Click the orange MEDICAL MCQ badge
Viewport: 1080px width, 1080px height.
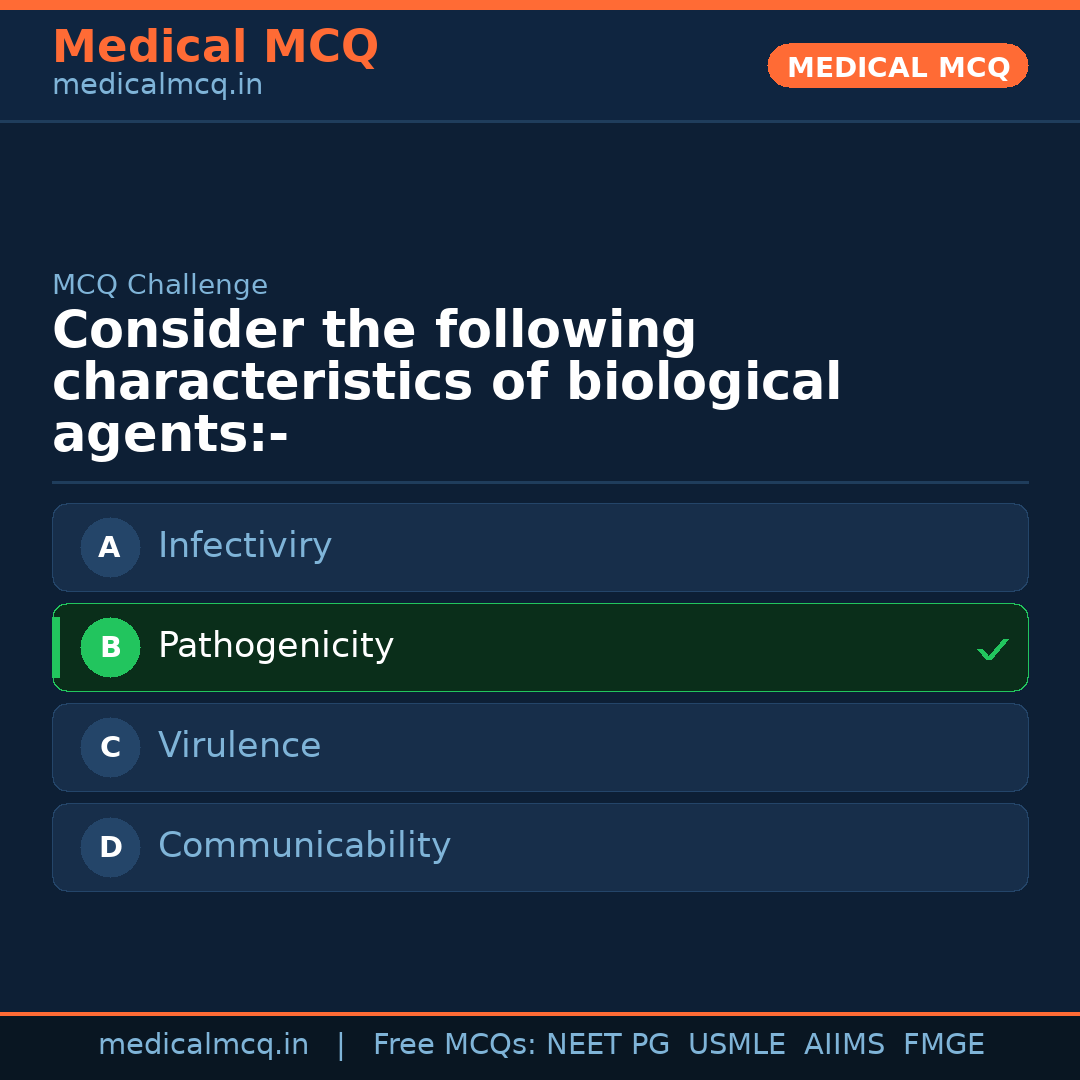pyautogui.click(x=897, y=66)
